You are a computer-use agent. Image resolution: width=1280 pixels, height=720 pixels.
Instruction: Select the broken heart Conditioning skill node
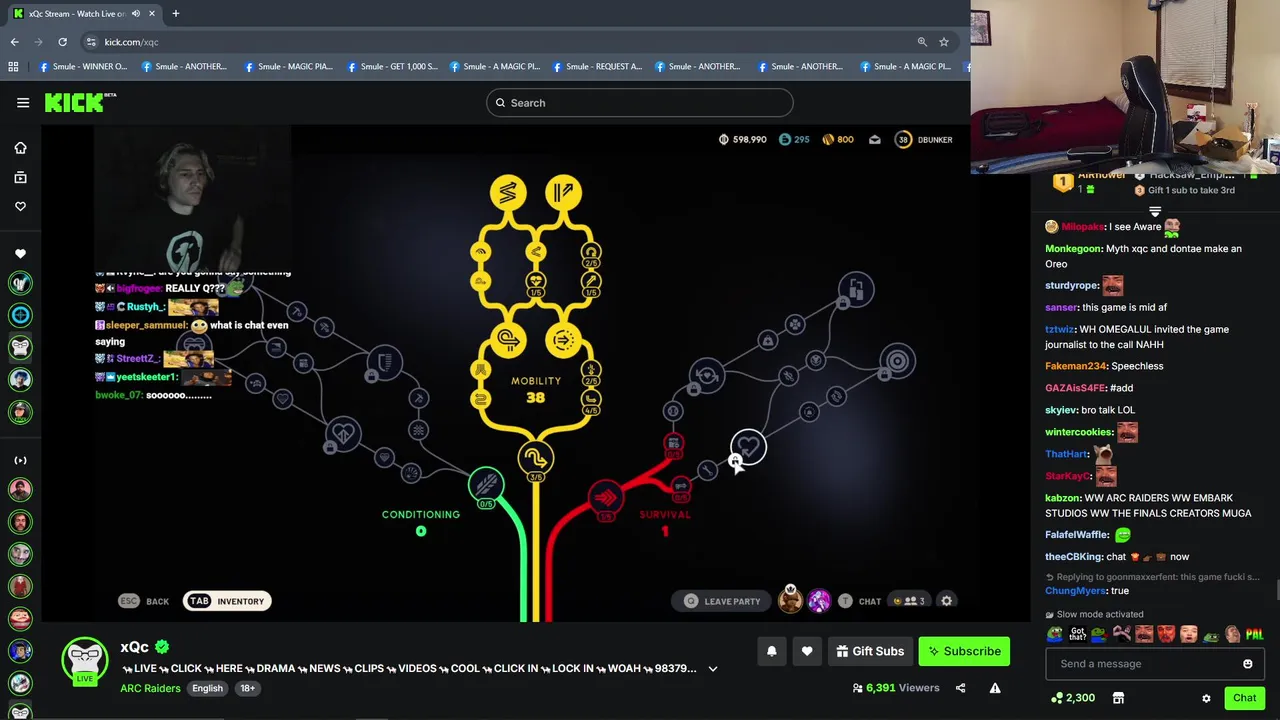pos(342,434)
